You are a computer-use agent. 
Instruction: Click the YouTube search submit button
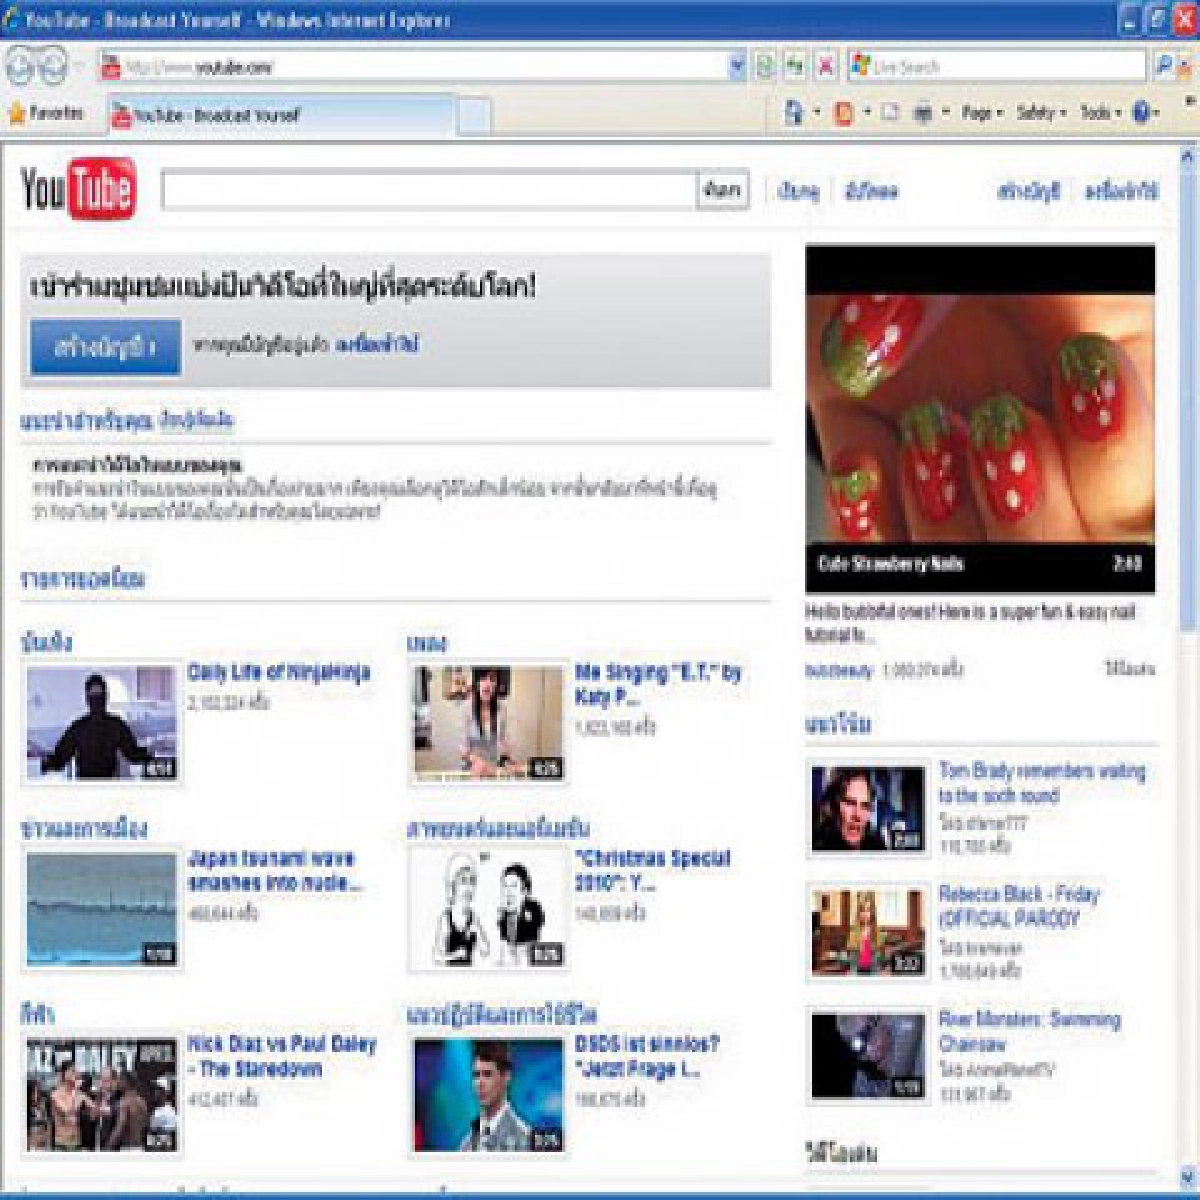(x=722, y=189)
